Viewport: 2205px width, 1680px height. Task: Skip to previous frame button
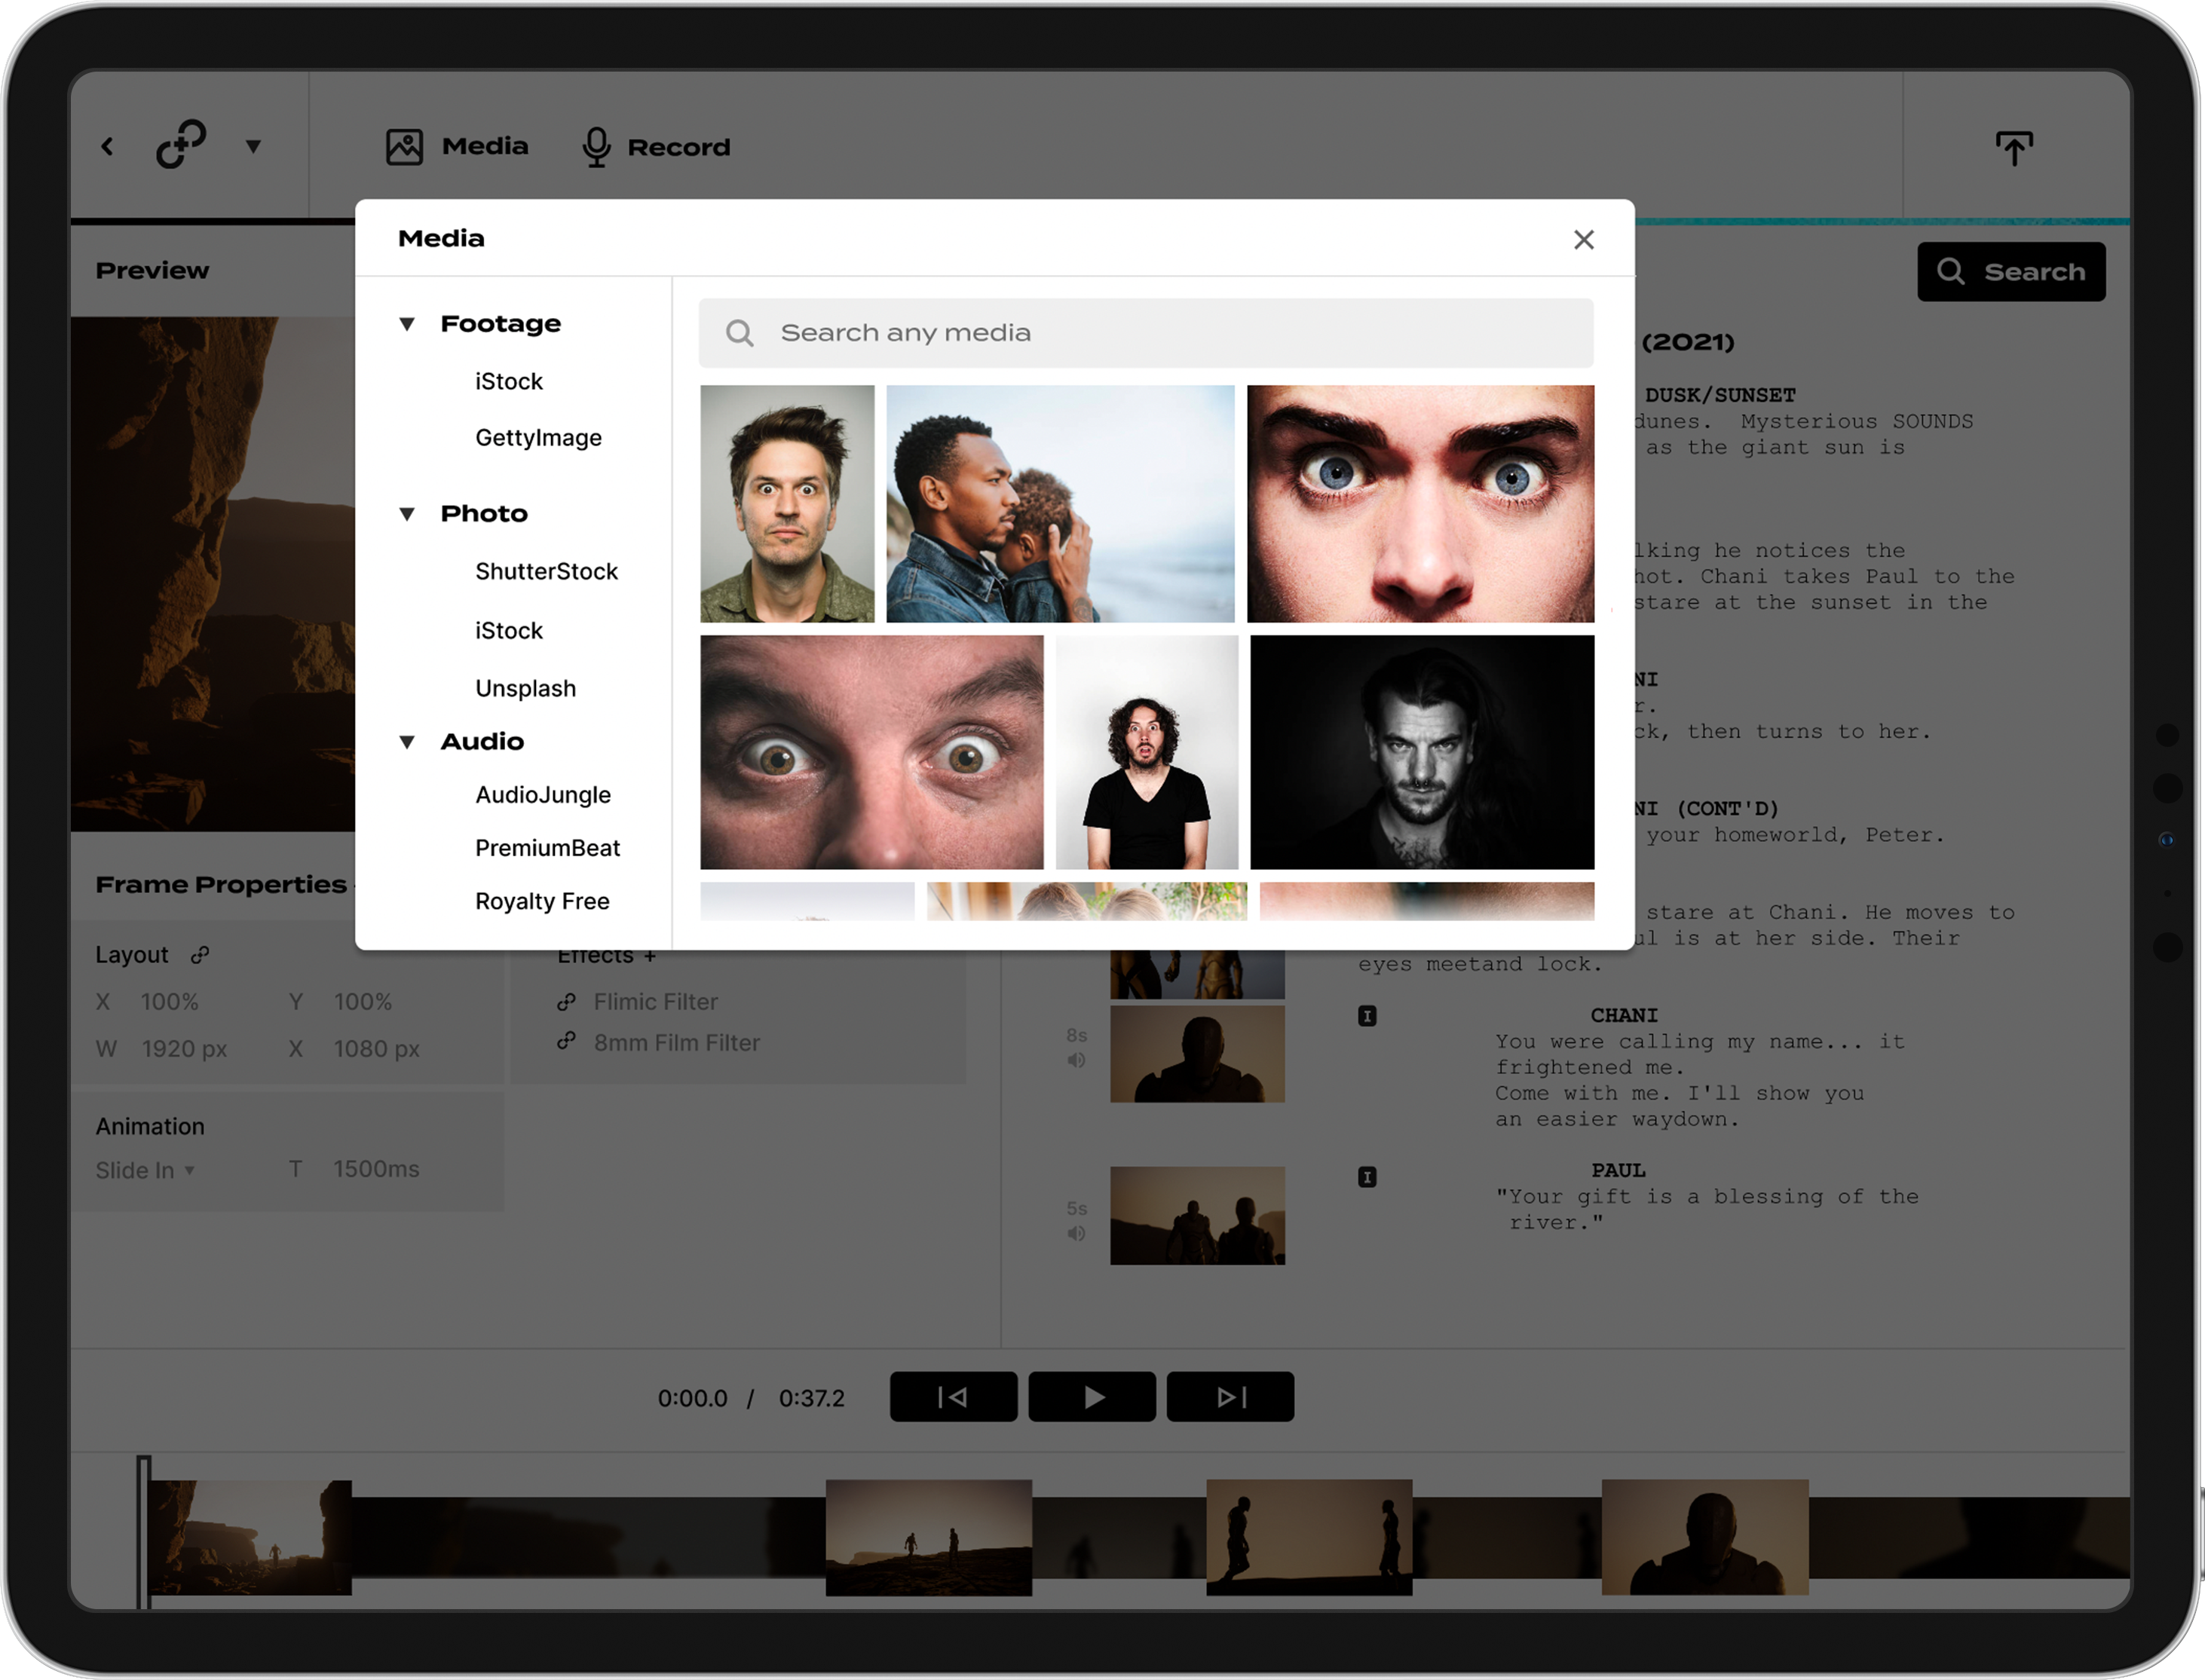[953, 1397]
